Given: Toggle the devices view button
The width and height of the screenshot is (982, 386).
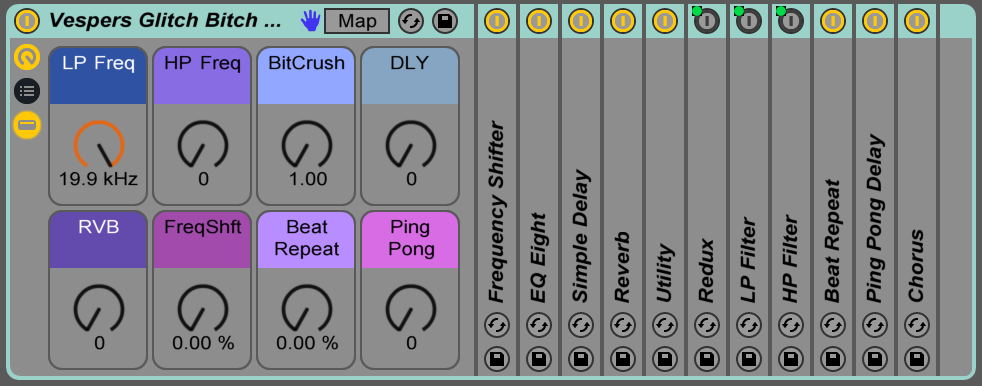Looking at the screenshot, I should click(27, 125).
